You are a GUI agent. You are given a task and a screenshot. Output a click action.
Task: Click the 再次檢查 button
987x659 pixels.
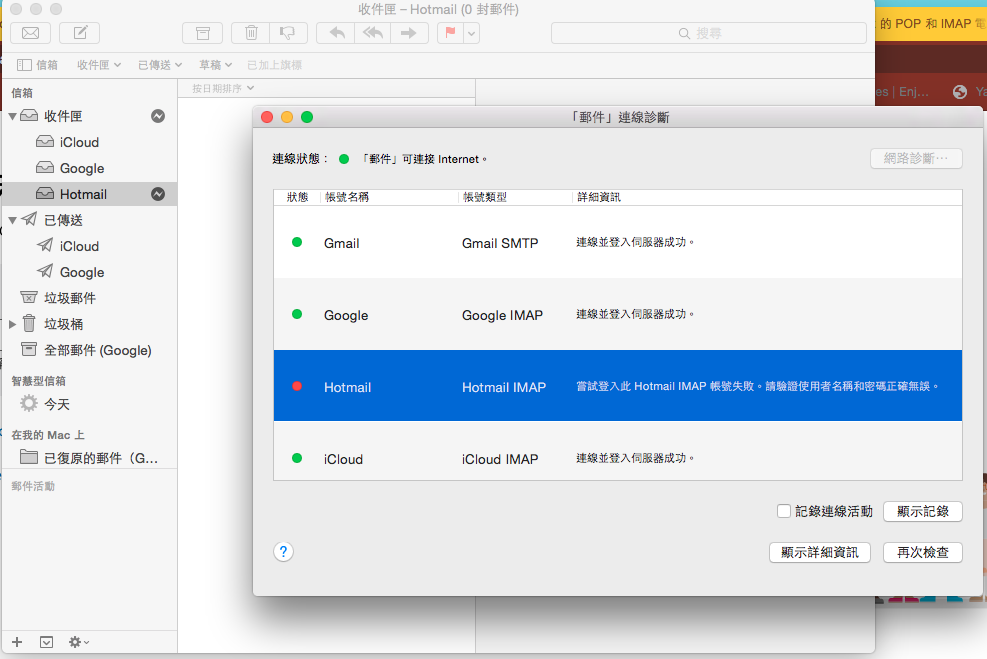click(x=922, y=552)
